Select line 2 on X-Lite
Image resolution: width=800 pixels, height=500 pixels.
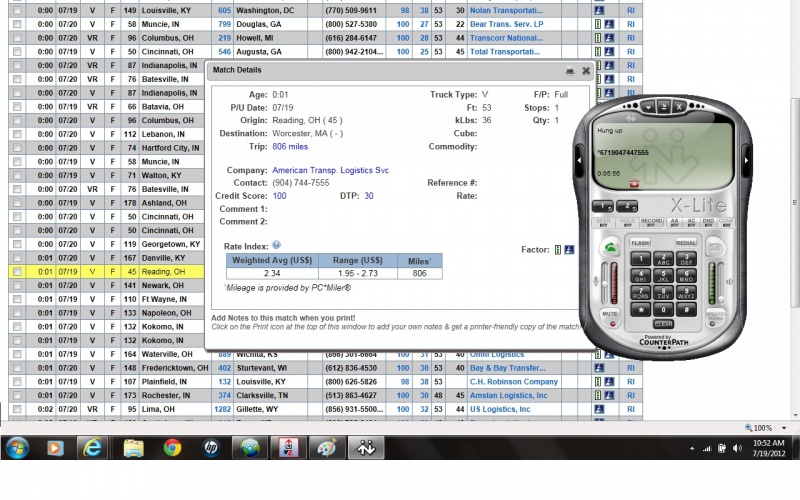pos(627,206)
